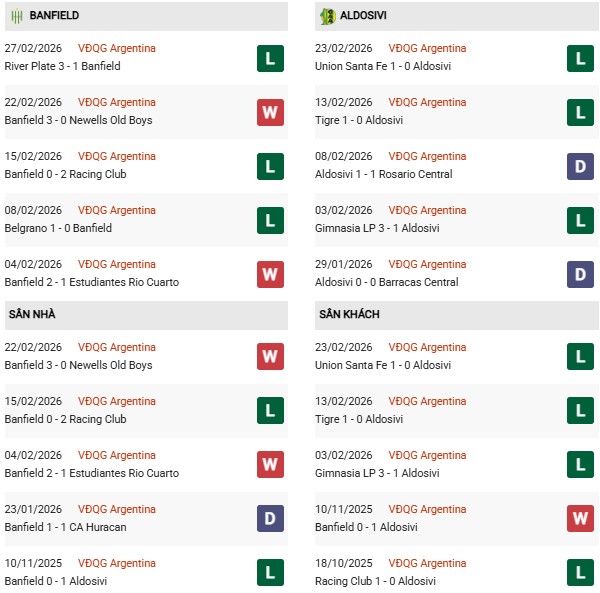Click the loss badge for Racing Club 1-0 Aldosivi
This screenshot has width=600, height=593.
(580, 573)
